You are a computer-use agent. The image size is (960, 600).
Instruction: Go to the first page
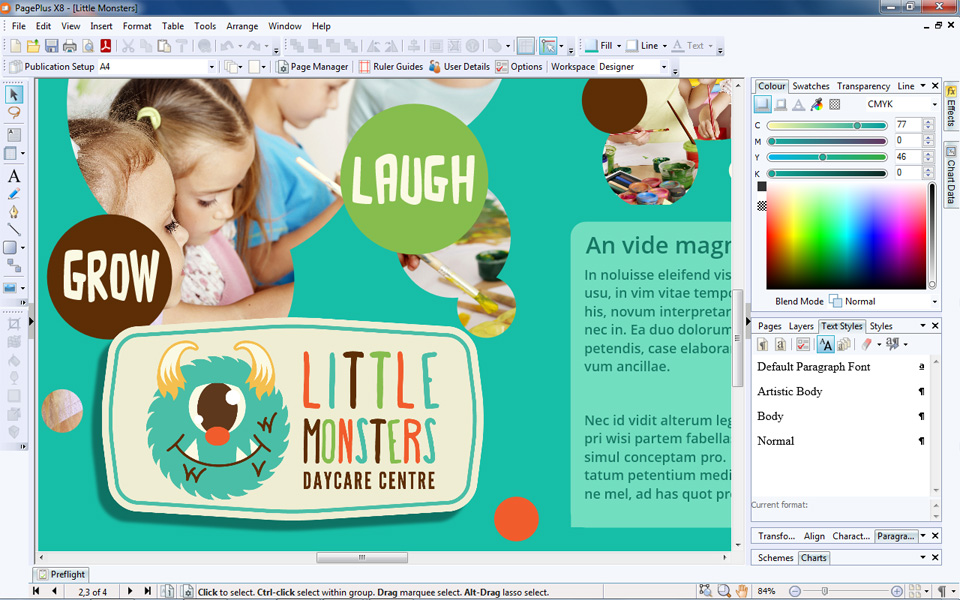36,591
